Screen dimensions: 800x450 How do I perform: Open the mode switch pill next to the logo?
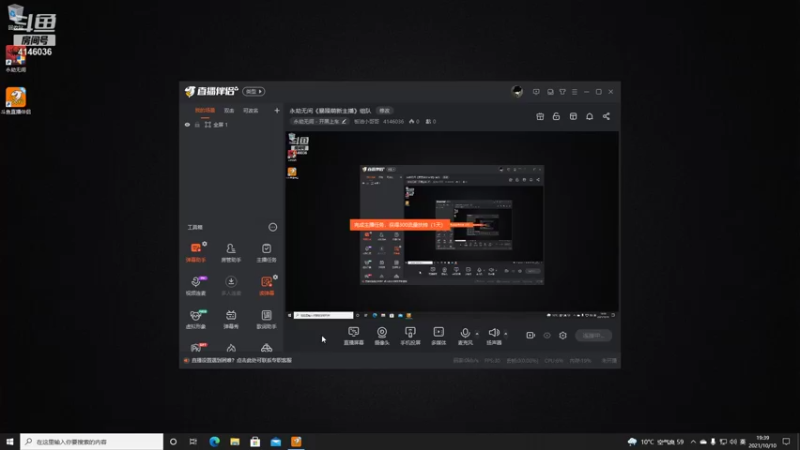coord(254,91)
